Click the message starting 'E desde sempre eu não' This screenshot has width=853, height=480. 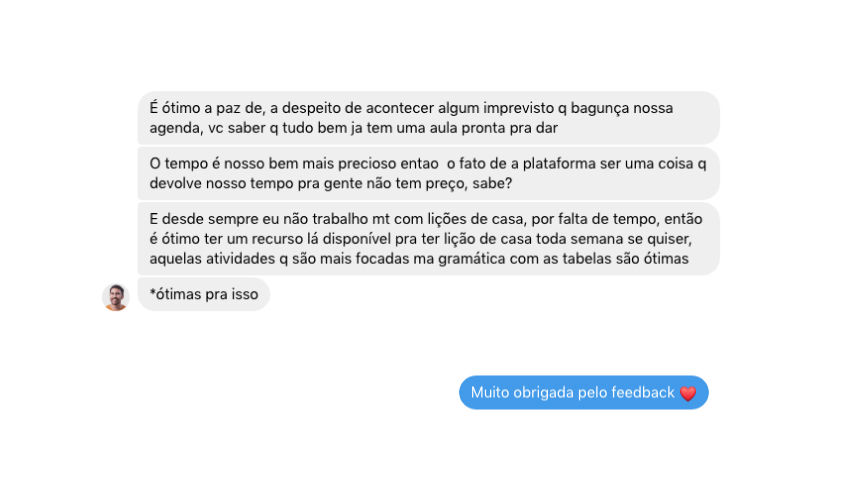(x=429, y=239)
